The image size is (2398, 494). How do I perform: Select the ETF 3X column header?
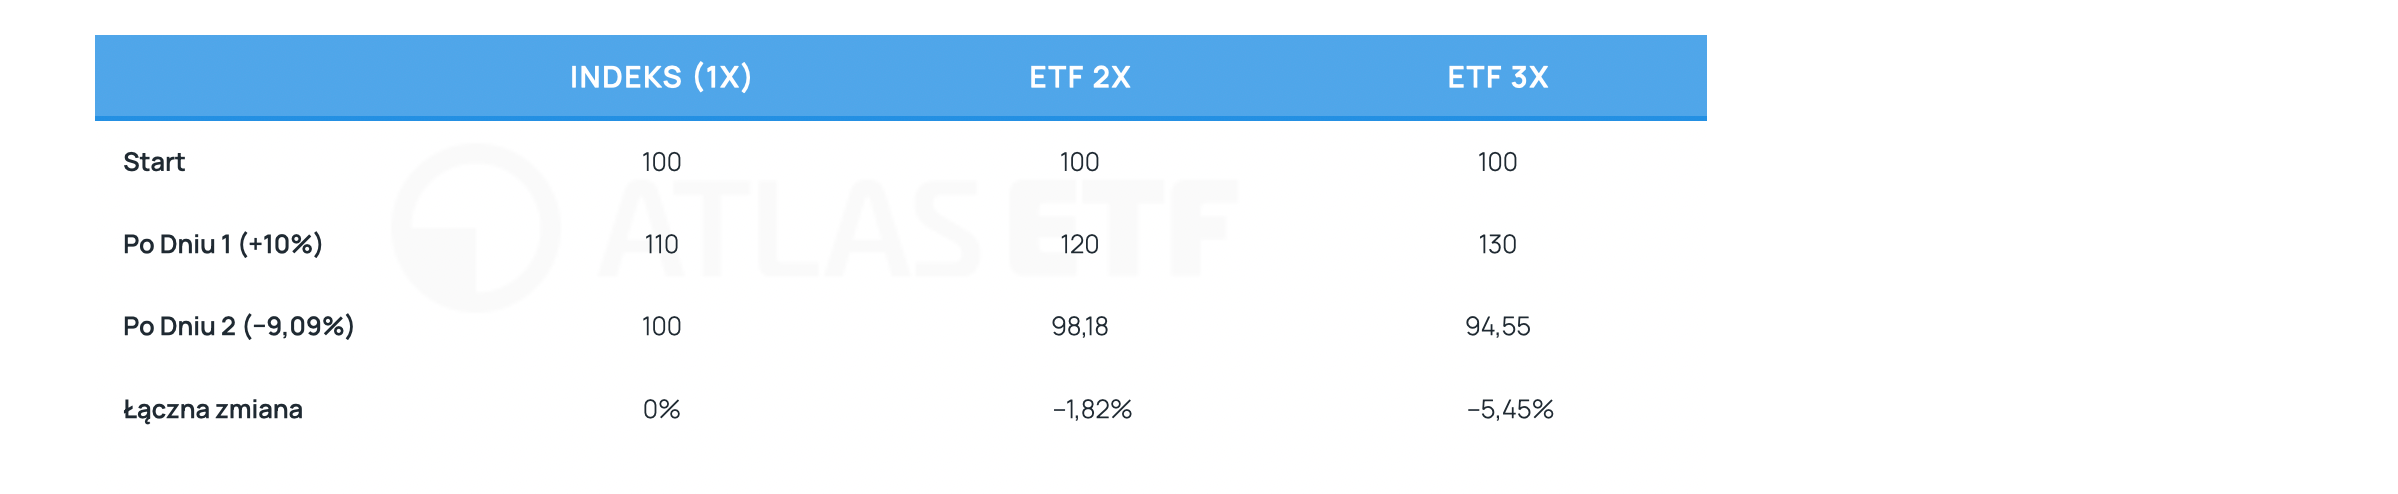point(1498,77)
